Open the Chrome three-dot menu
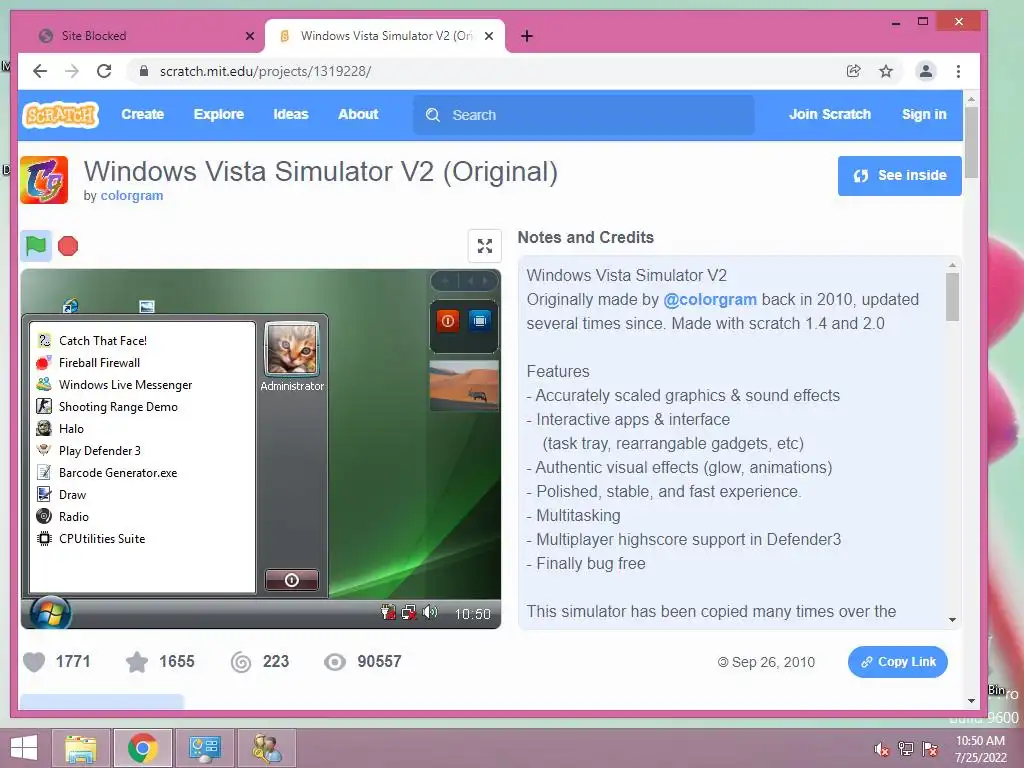Viewport: 1024px width, 768px height. (958, 71)
